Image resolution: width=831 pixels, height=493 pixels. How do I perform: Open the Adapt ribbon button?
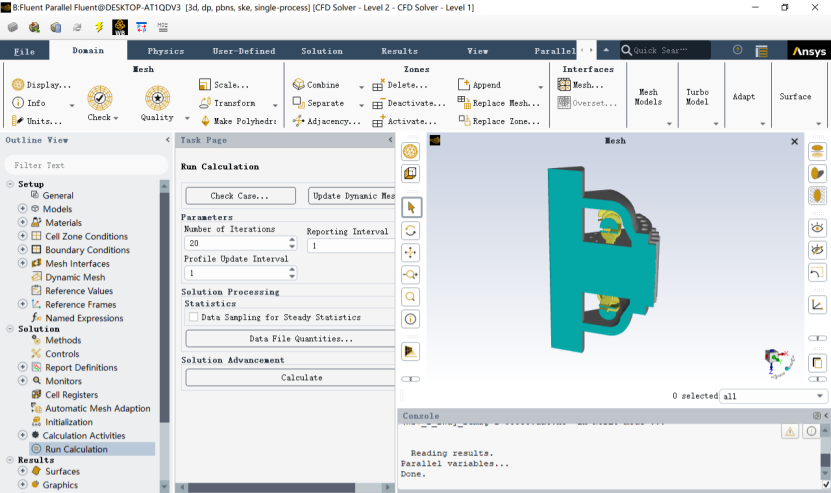coord(744,96)
